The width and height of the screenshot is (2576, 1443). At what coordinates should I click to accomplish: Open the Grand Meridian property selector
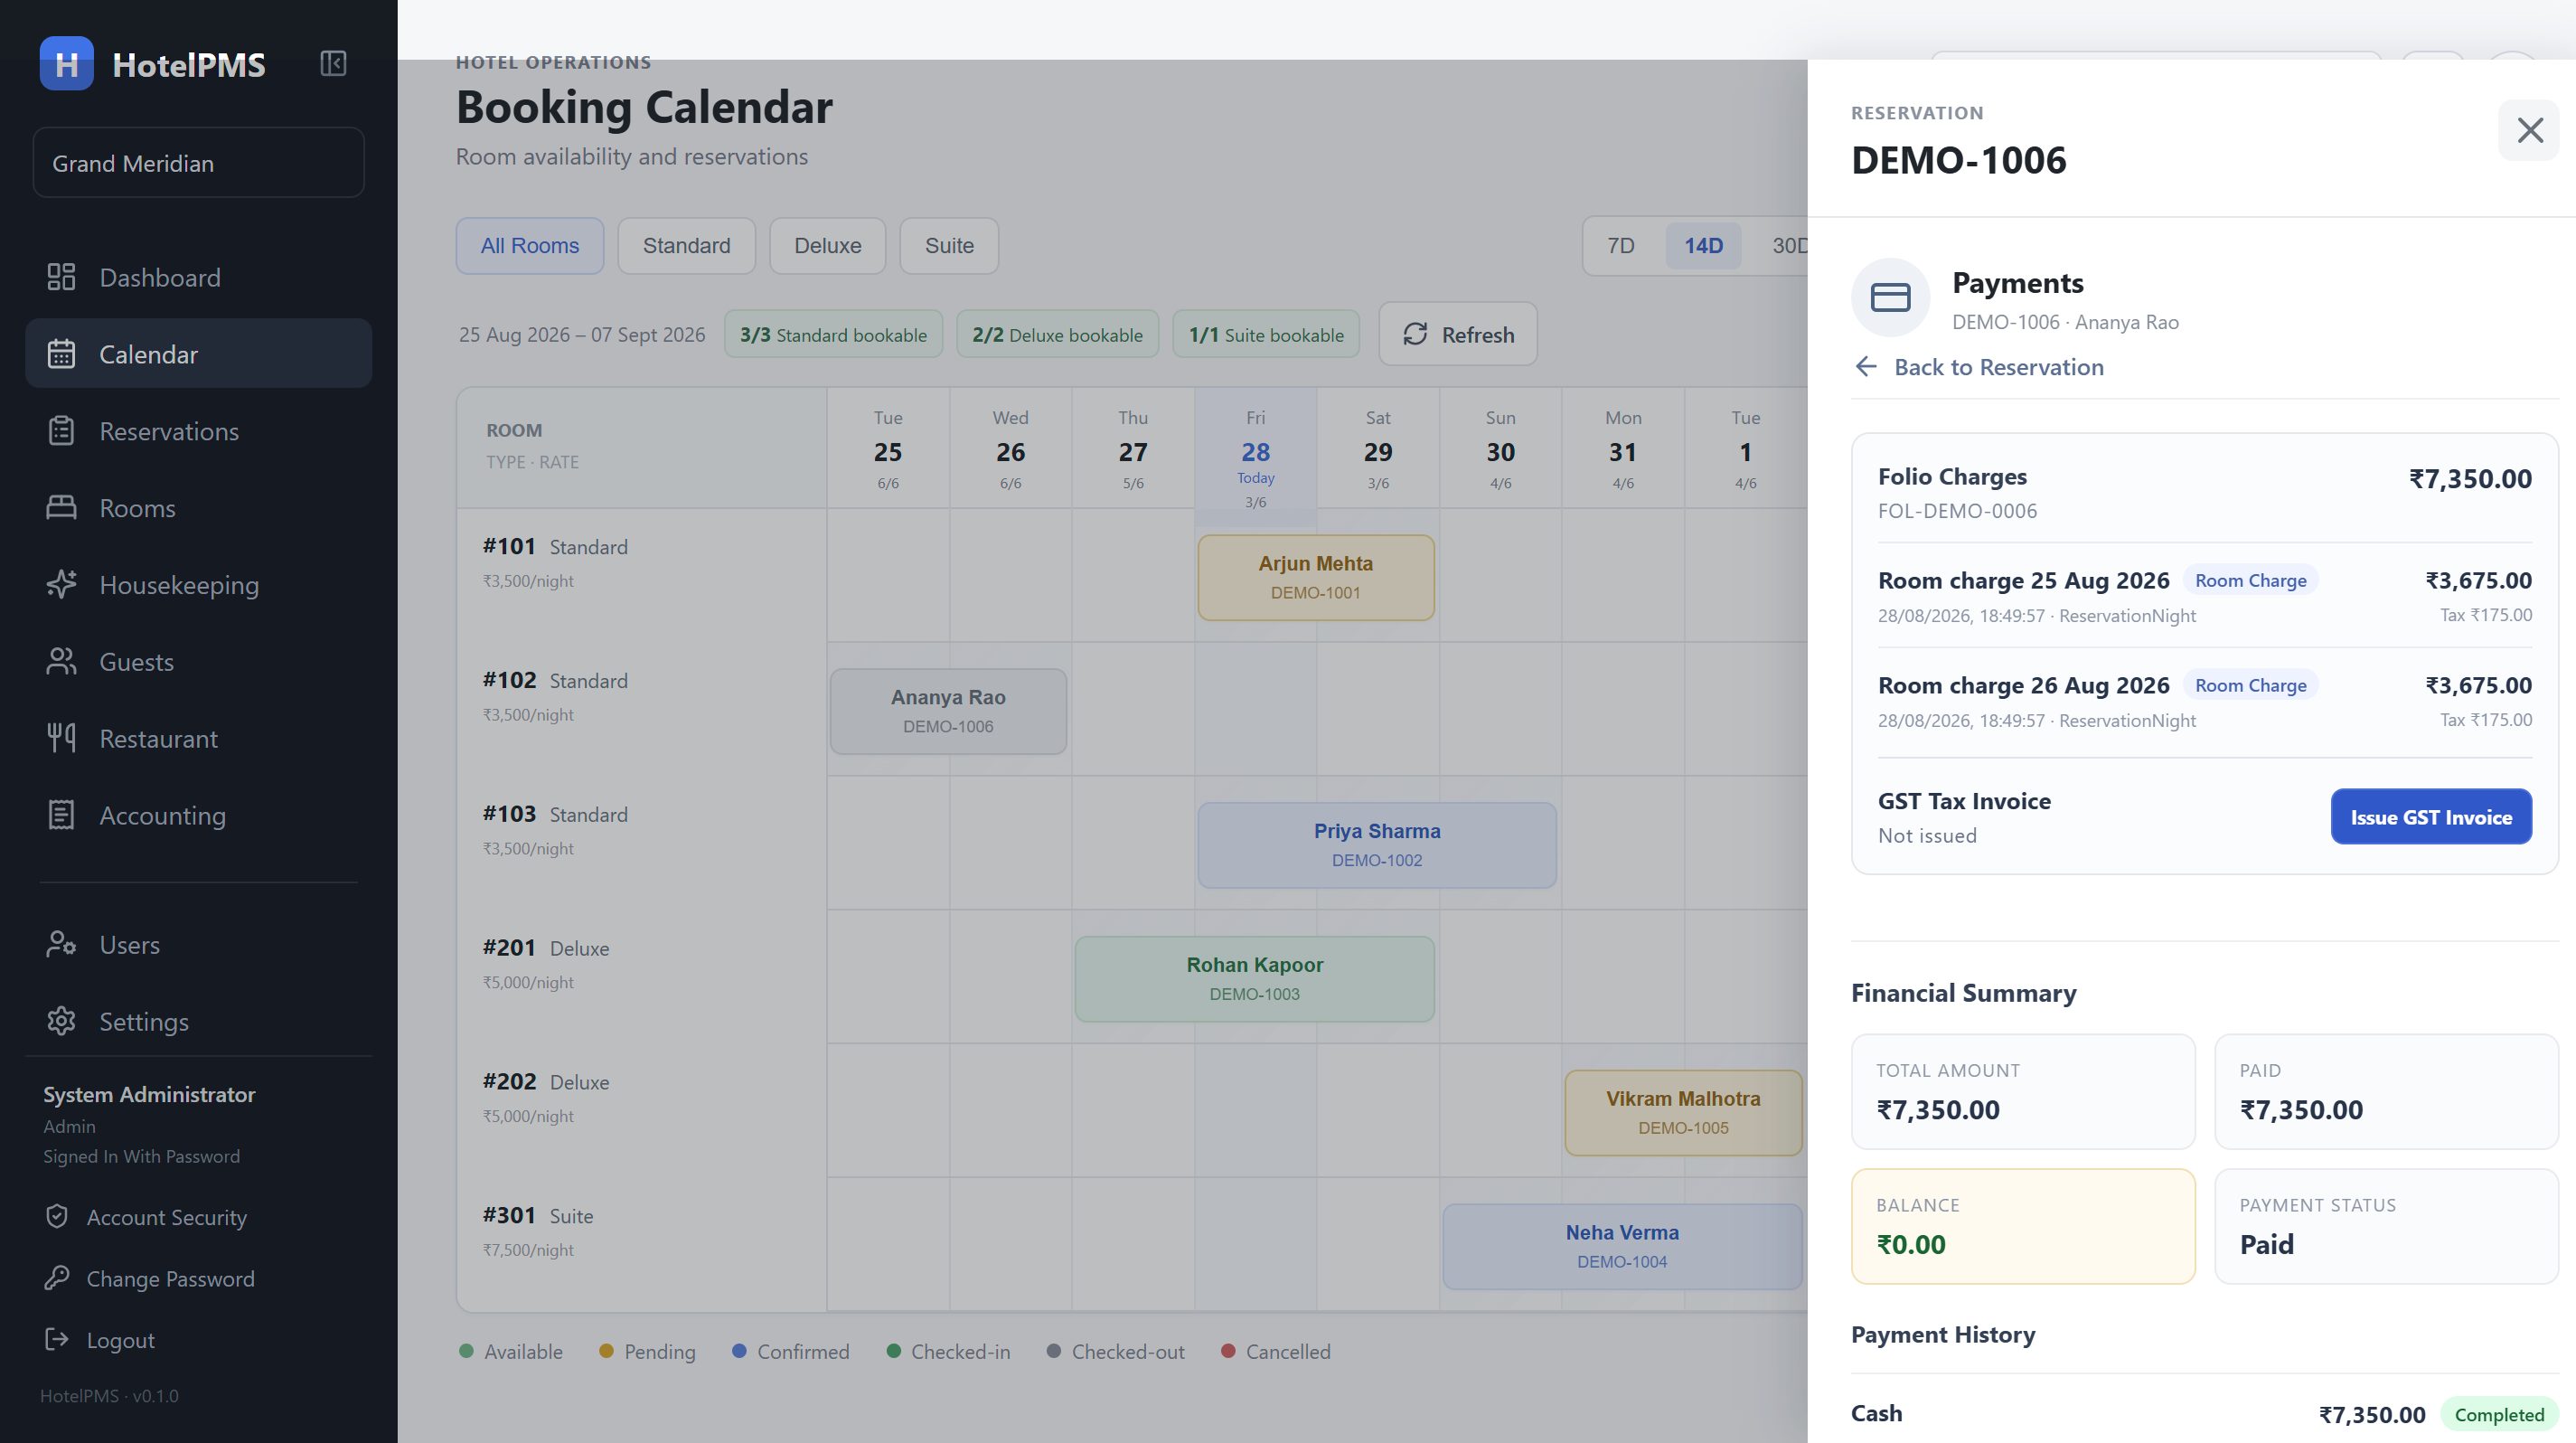pos(198,163)
